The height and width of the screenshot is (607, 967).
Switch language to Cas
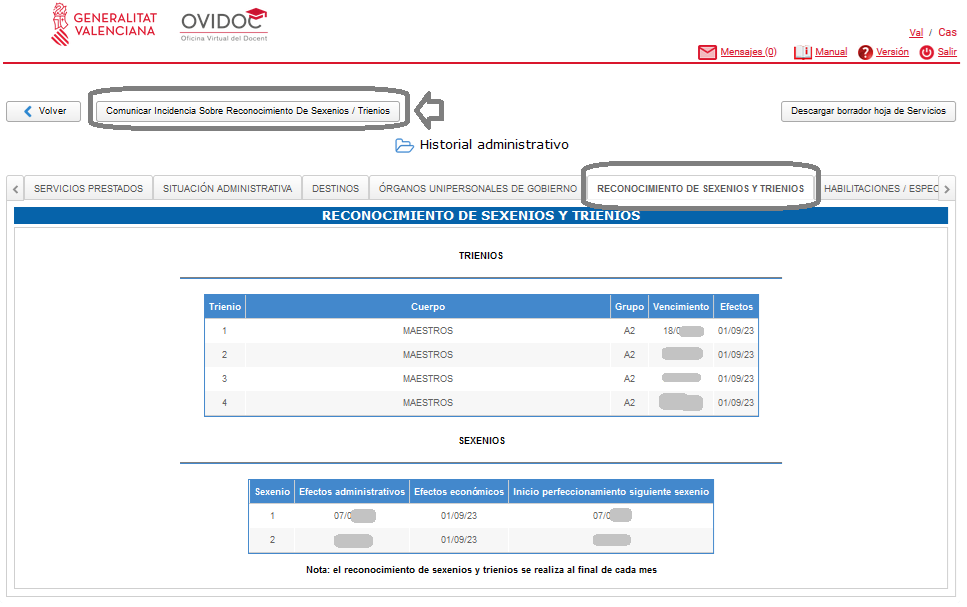pyautogui.click(x=947, y=33)
